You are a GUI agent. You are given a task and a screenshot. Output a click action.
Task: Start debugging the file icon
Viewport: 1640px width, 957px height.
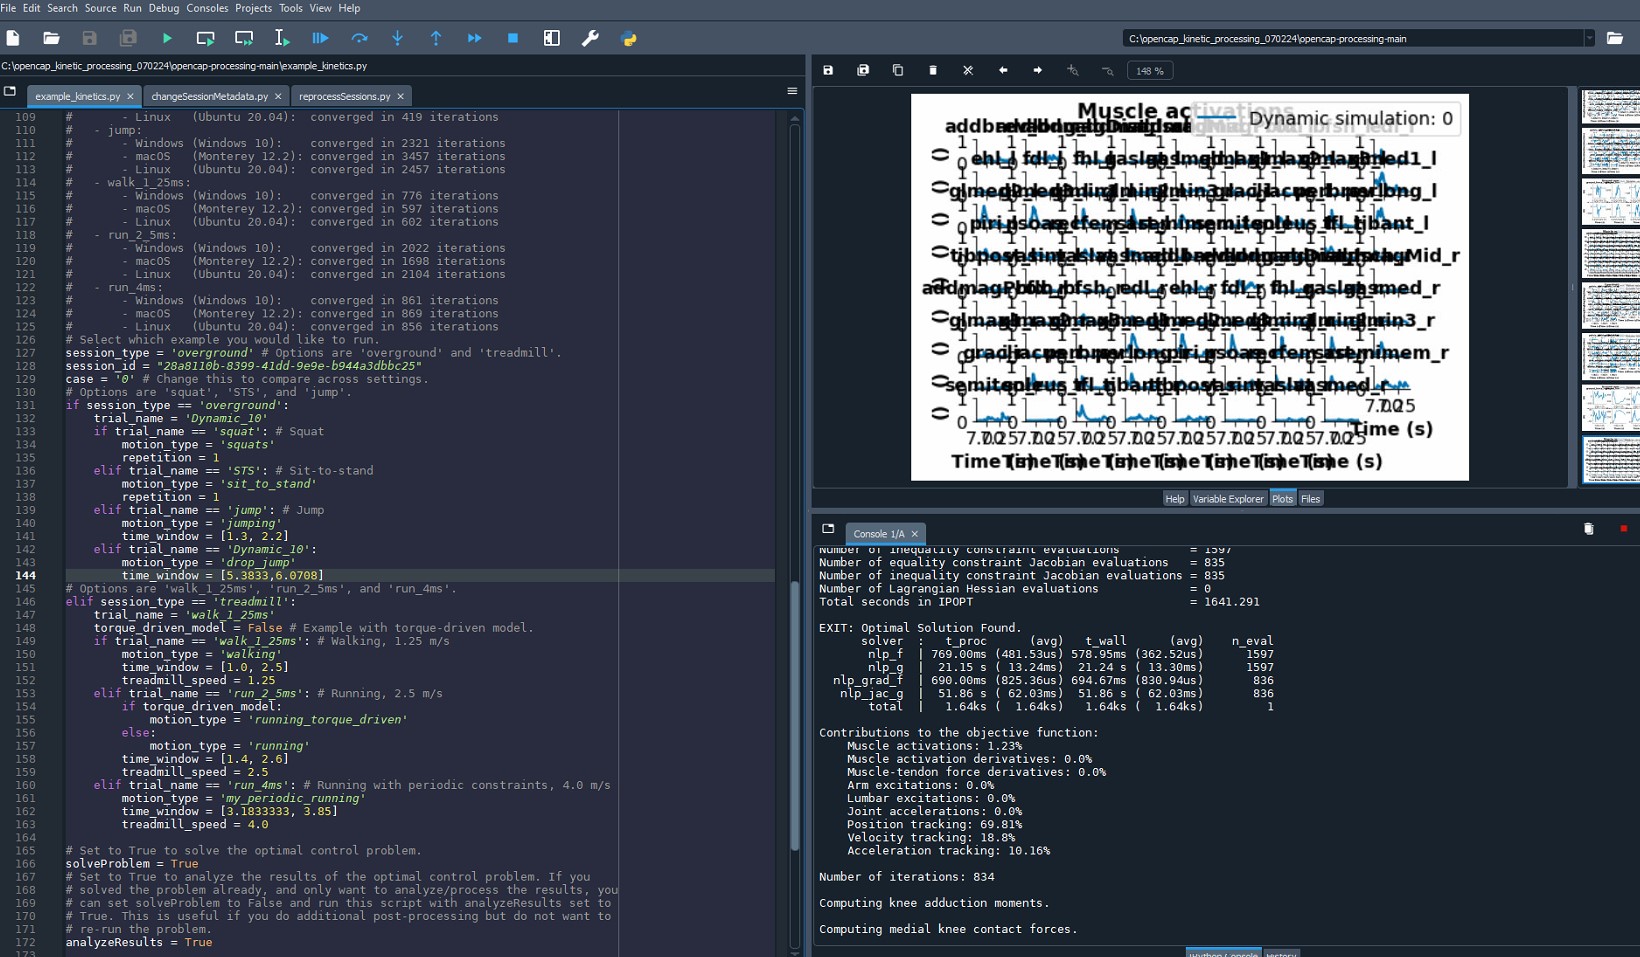(320, 38)
